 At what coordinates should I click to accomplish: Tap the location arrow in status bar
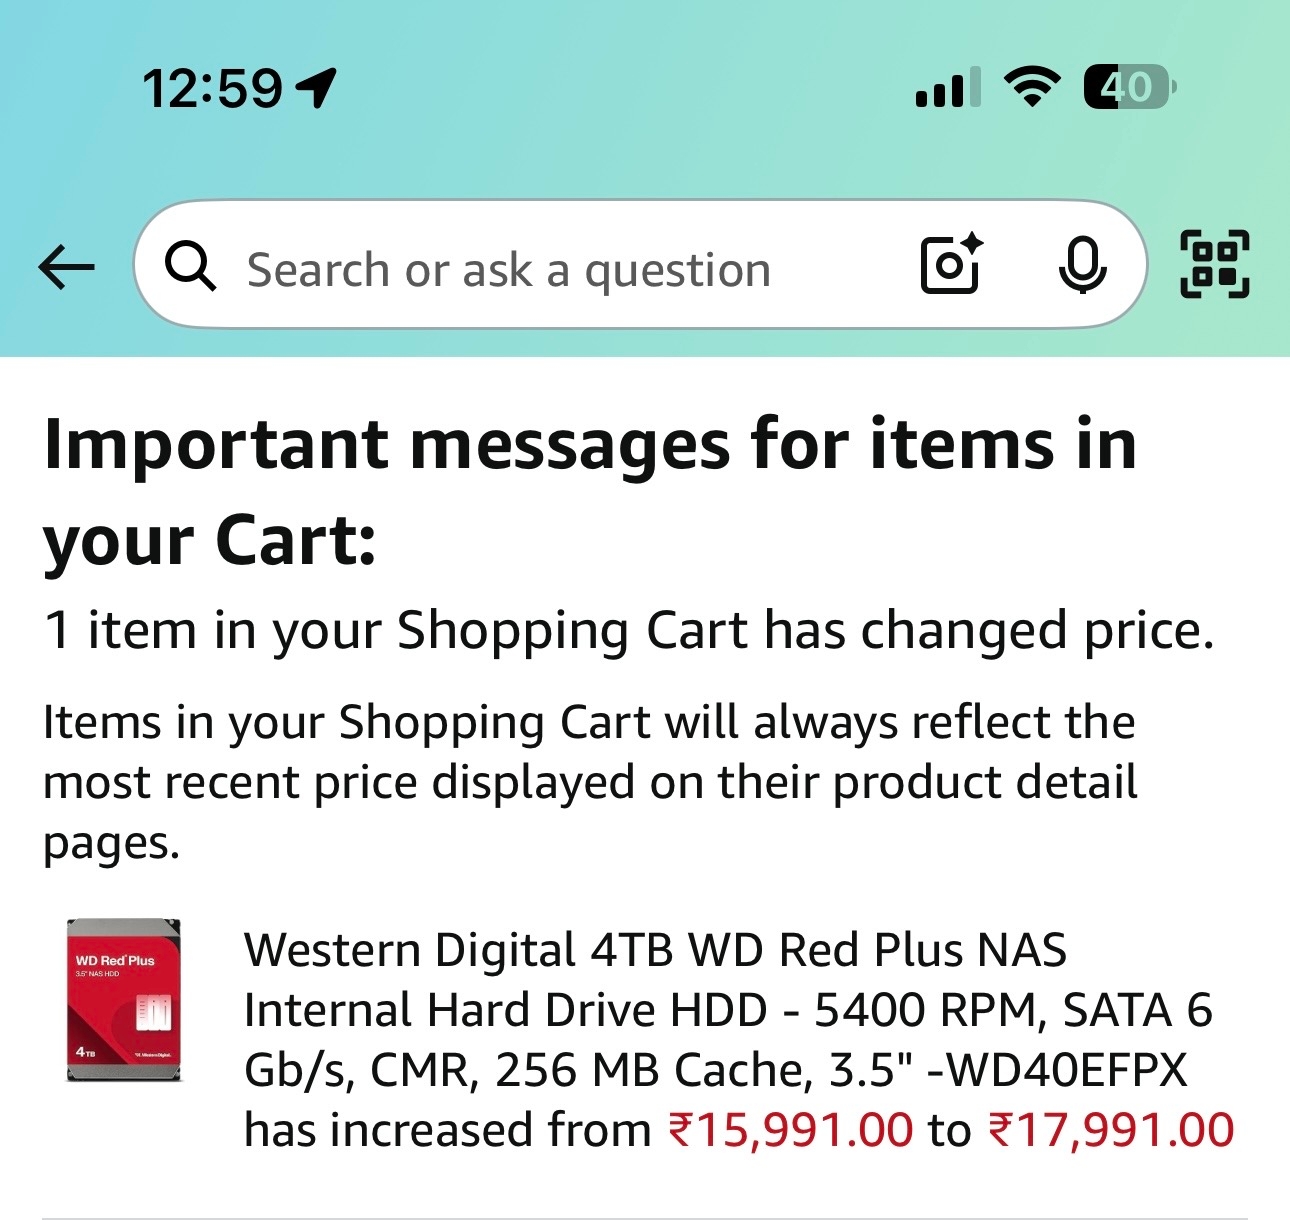[318, 88]
